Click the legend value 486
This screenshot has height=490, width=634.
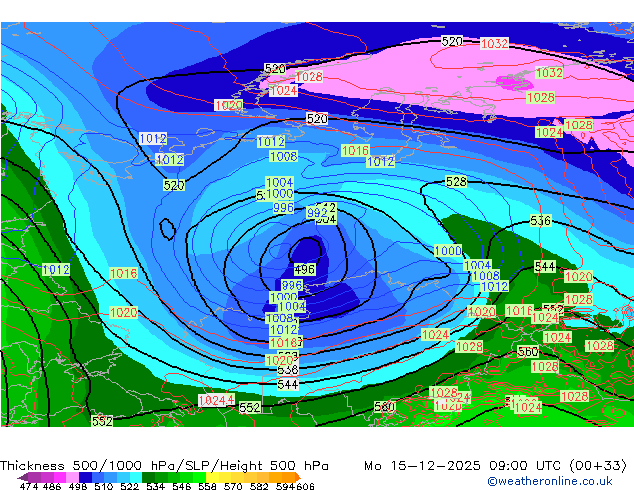pos(52,486)
